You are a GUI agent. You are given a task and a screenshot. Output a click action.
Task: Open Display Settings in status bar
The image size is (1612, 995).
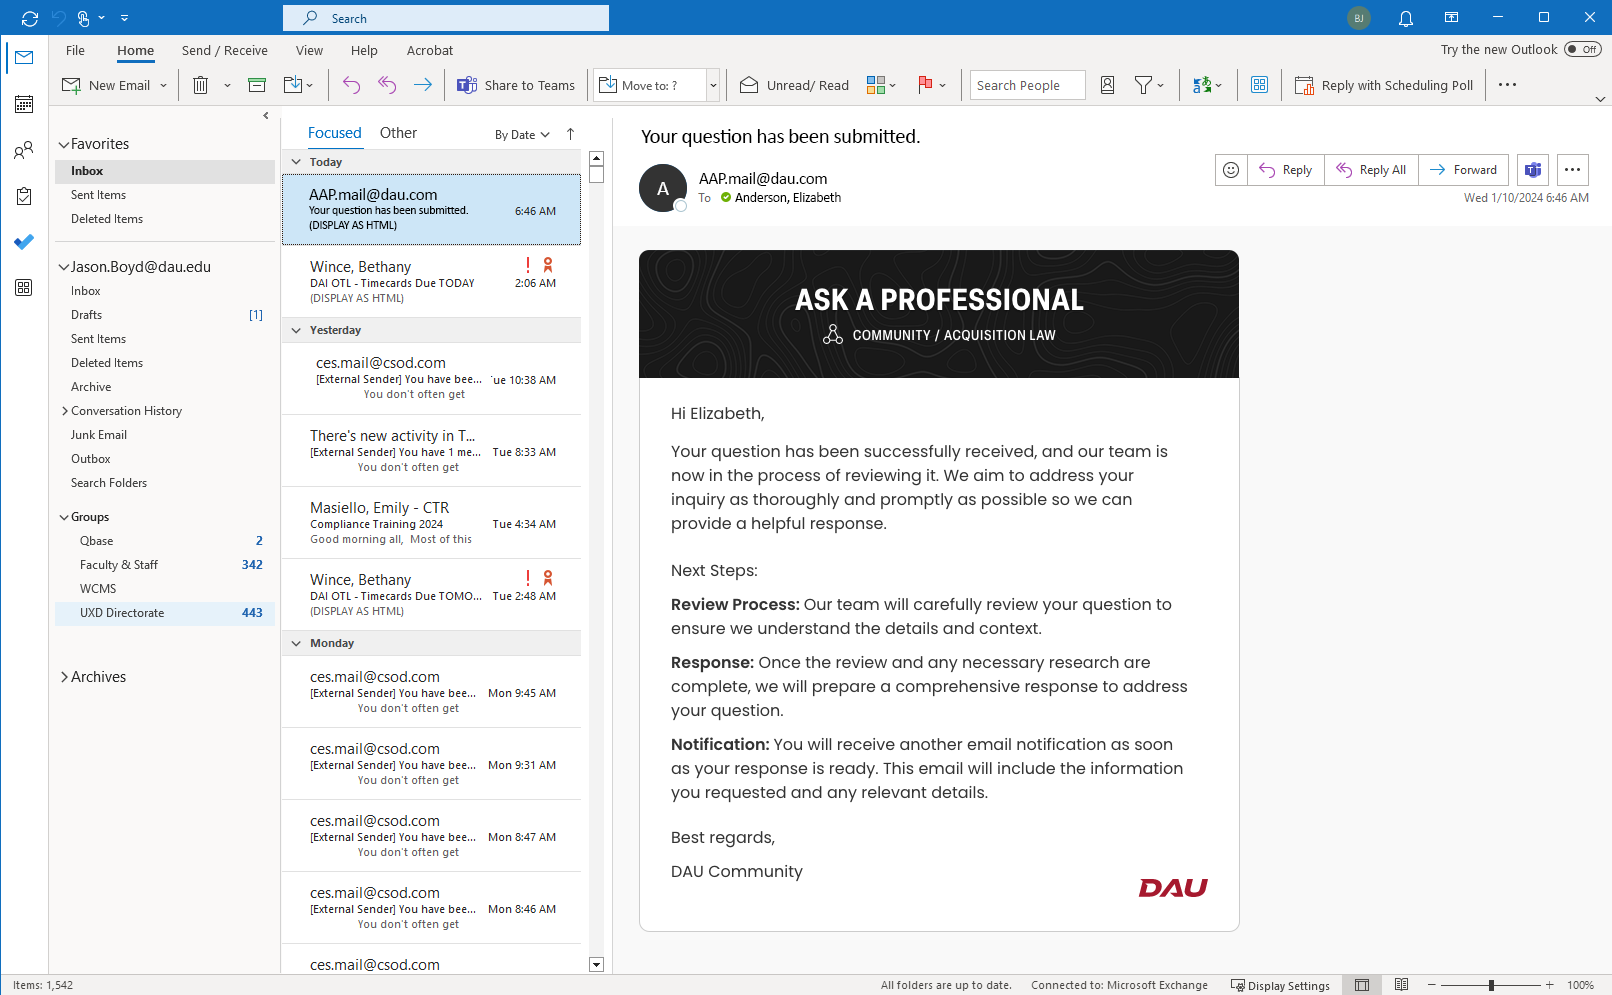[1281, 985]
